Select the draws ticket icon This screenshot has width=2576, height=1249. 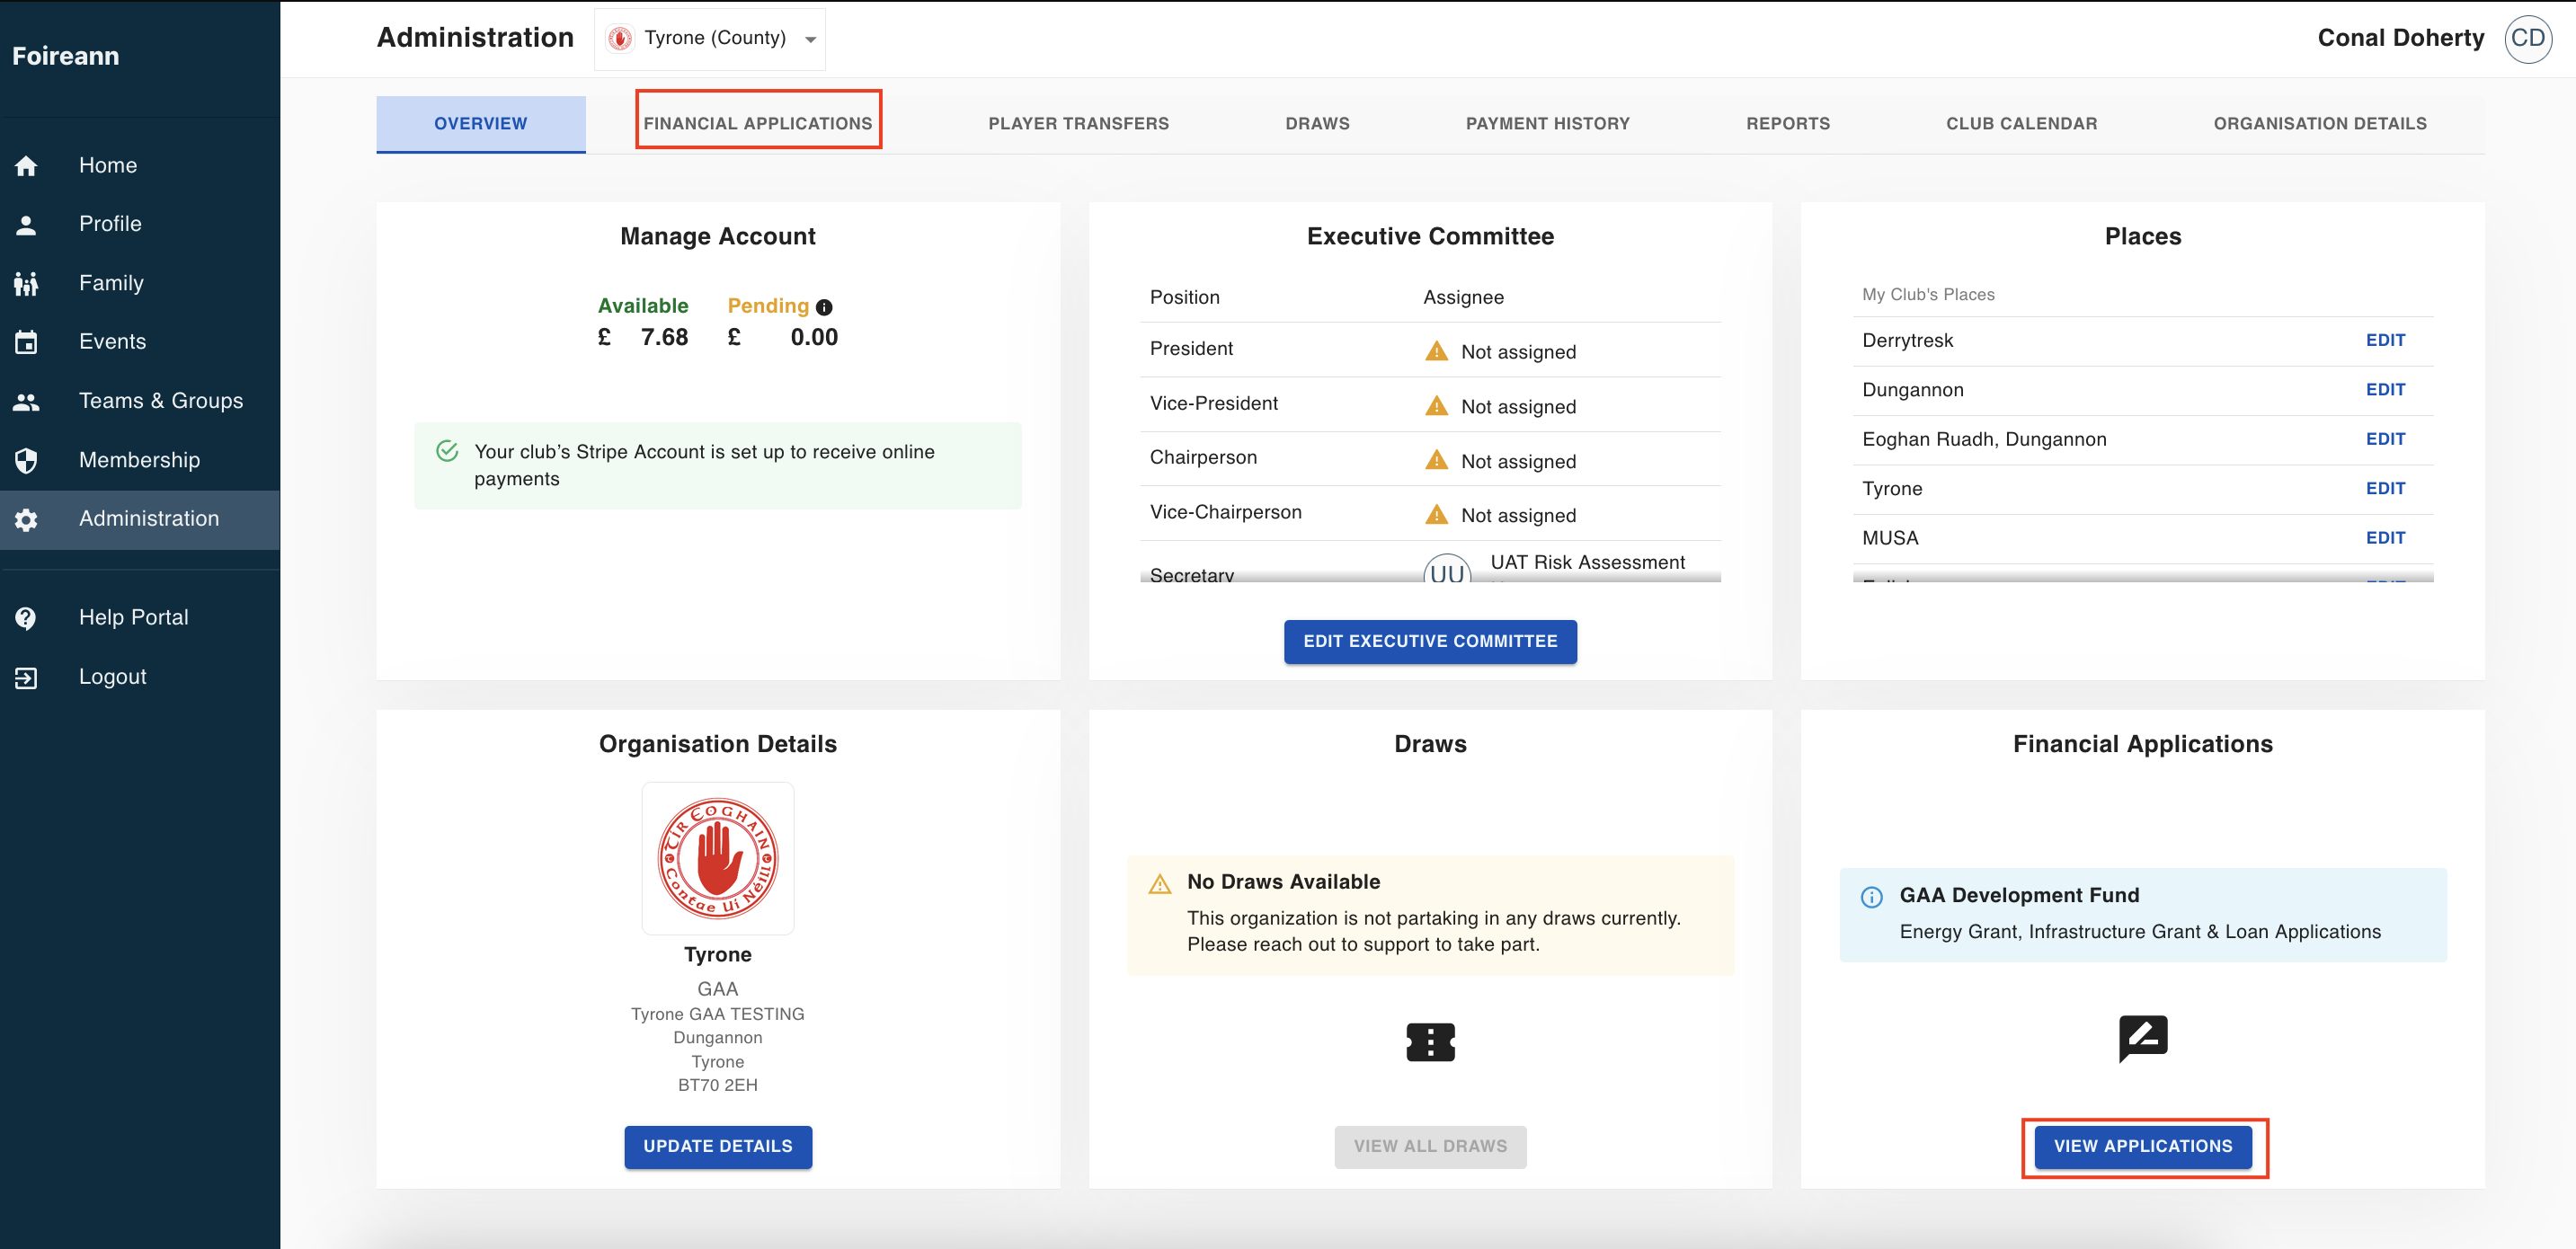[x=1430, y=1042]
